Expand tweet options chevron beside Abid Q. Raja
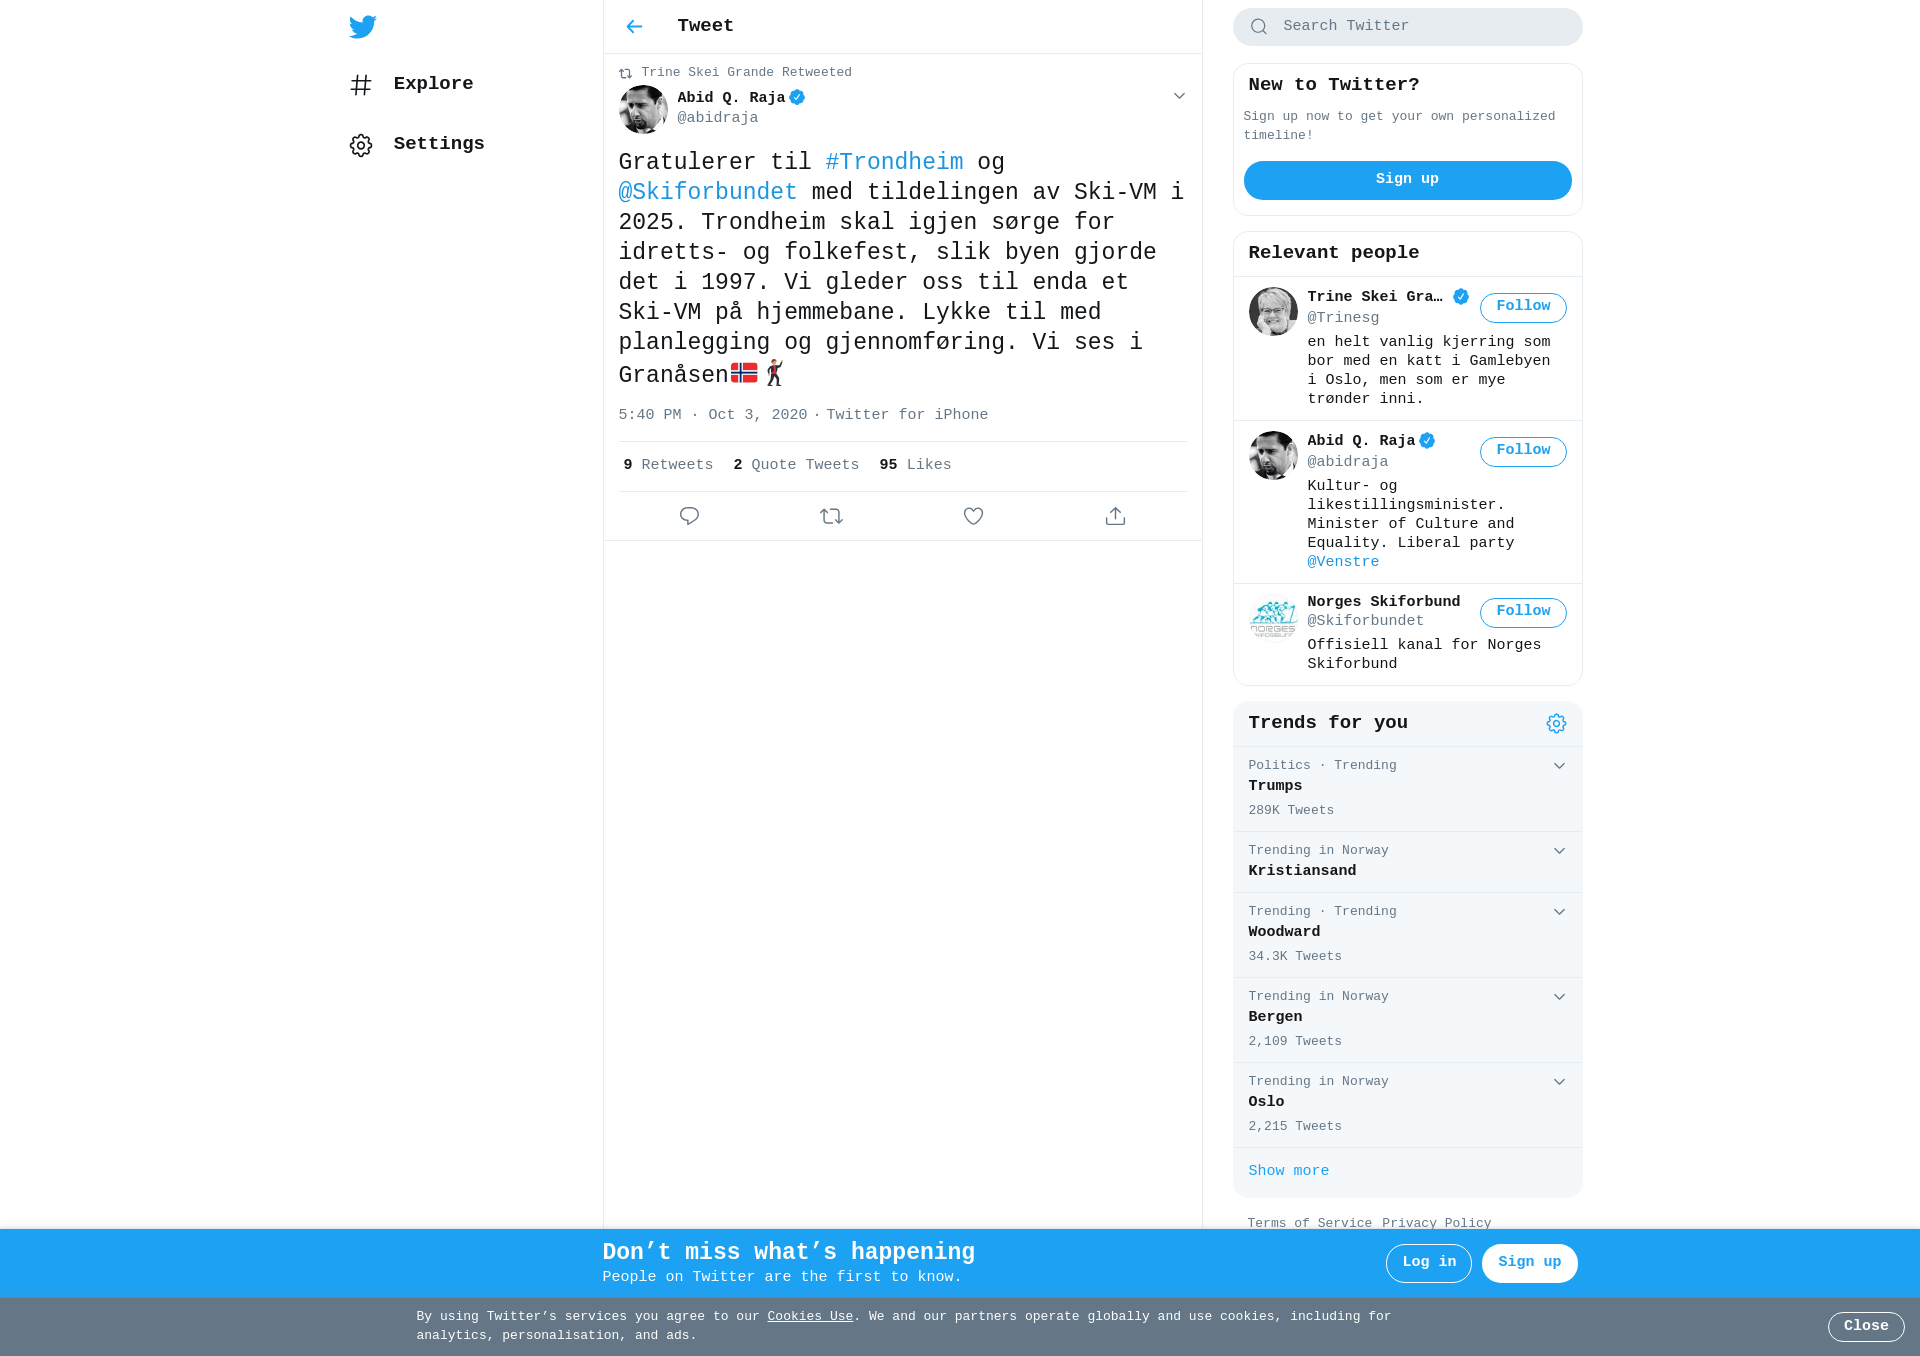 [1179, 96]
